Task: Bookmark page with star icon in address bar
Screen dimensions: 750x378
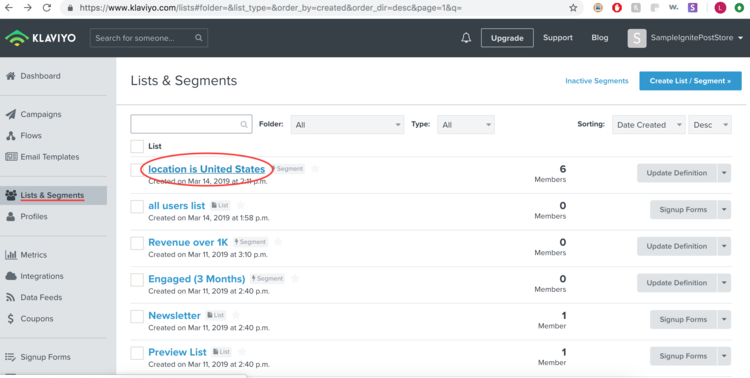Action: pos(573,8)
